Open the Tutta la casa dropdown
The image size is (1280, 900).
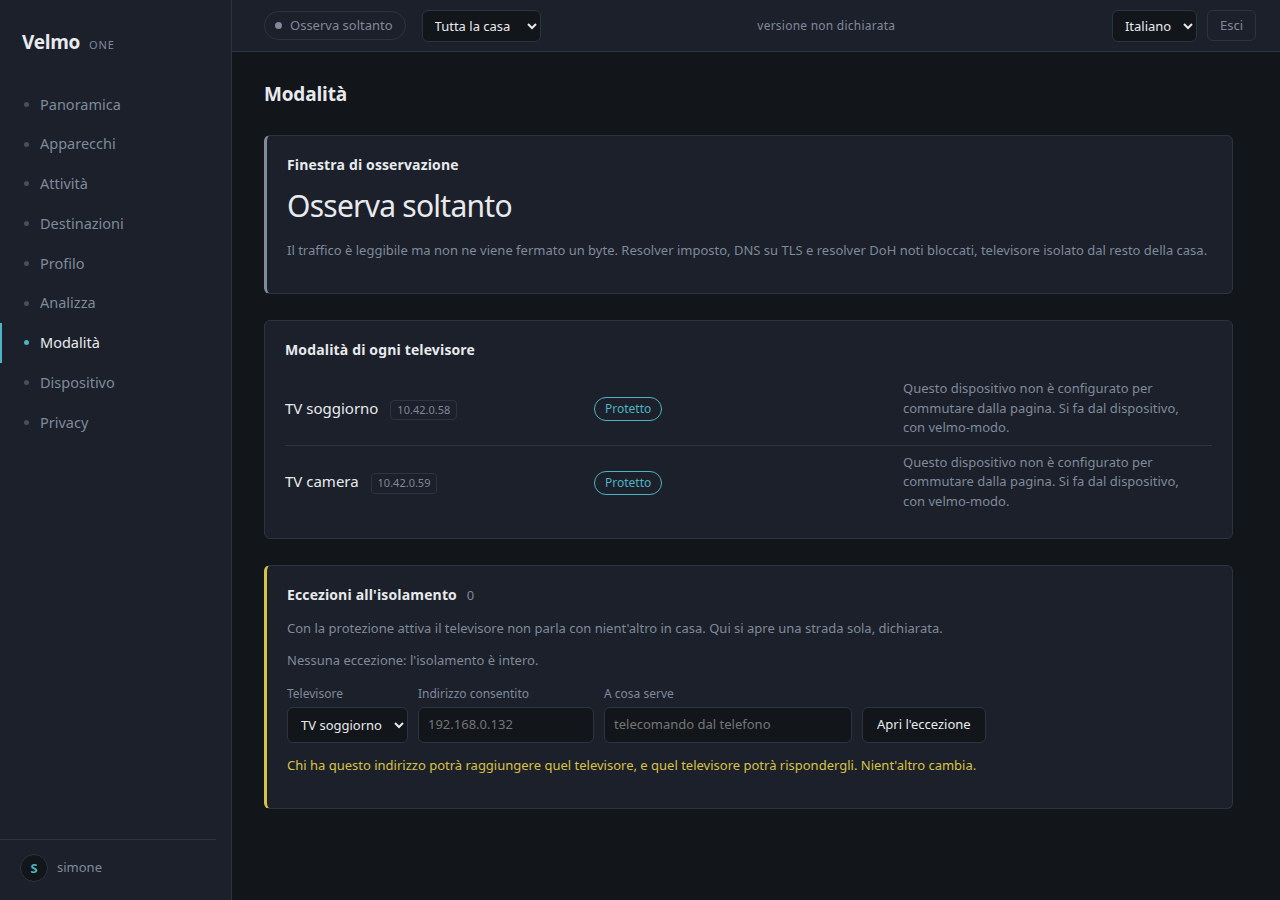click(481, 26)
